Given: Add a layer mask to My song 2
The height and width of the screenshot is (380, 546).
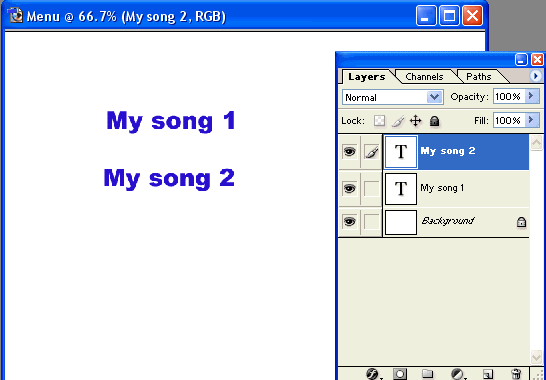Looking at the screenshot, I should (399, 374).
